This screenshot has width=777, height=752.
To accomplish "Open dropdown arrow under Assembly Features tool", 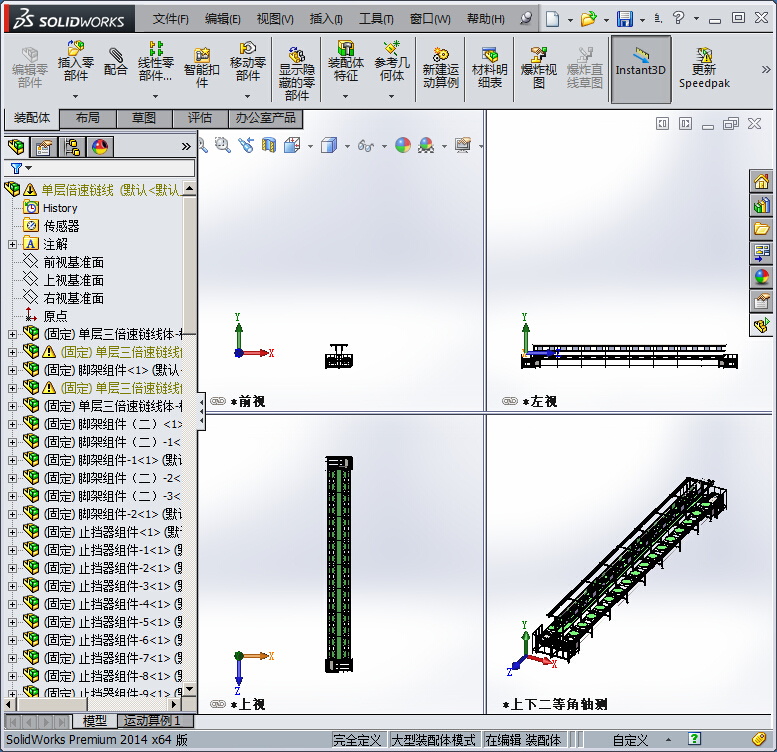I will pyautogui.click(x=345, y=96).
